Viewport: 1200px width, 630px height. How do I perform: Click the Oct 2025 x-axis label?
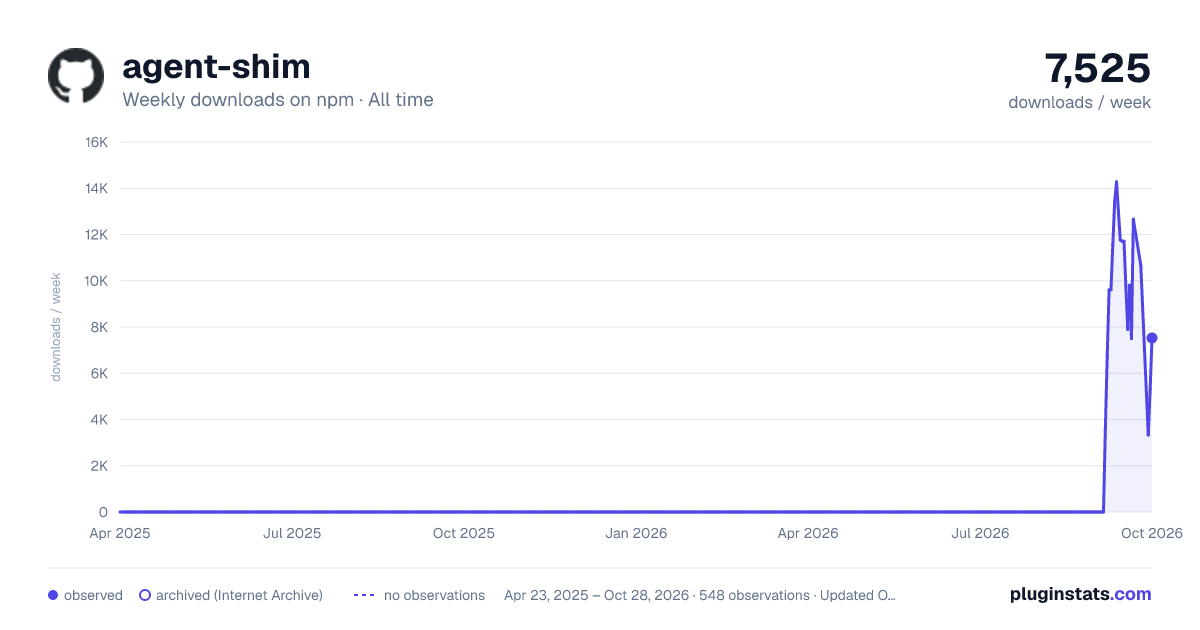click(x=464, y=533)
